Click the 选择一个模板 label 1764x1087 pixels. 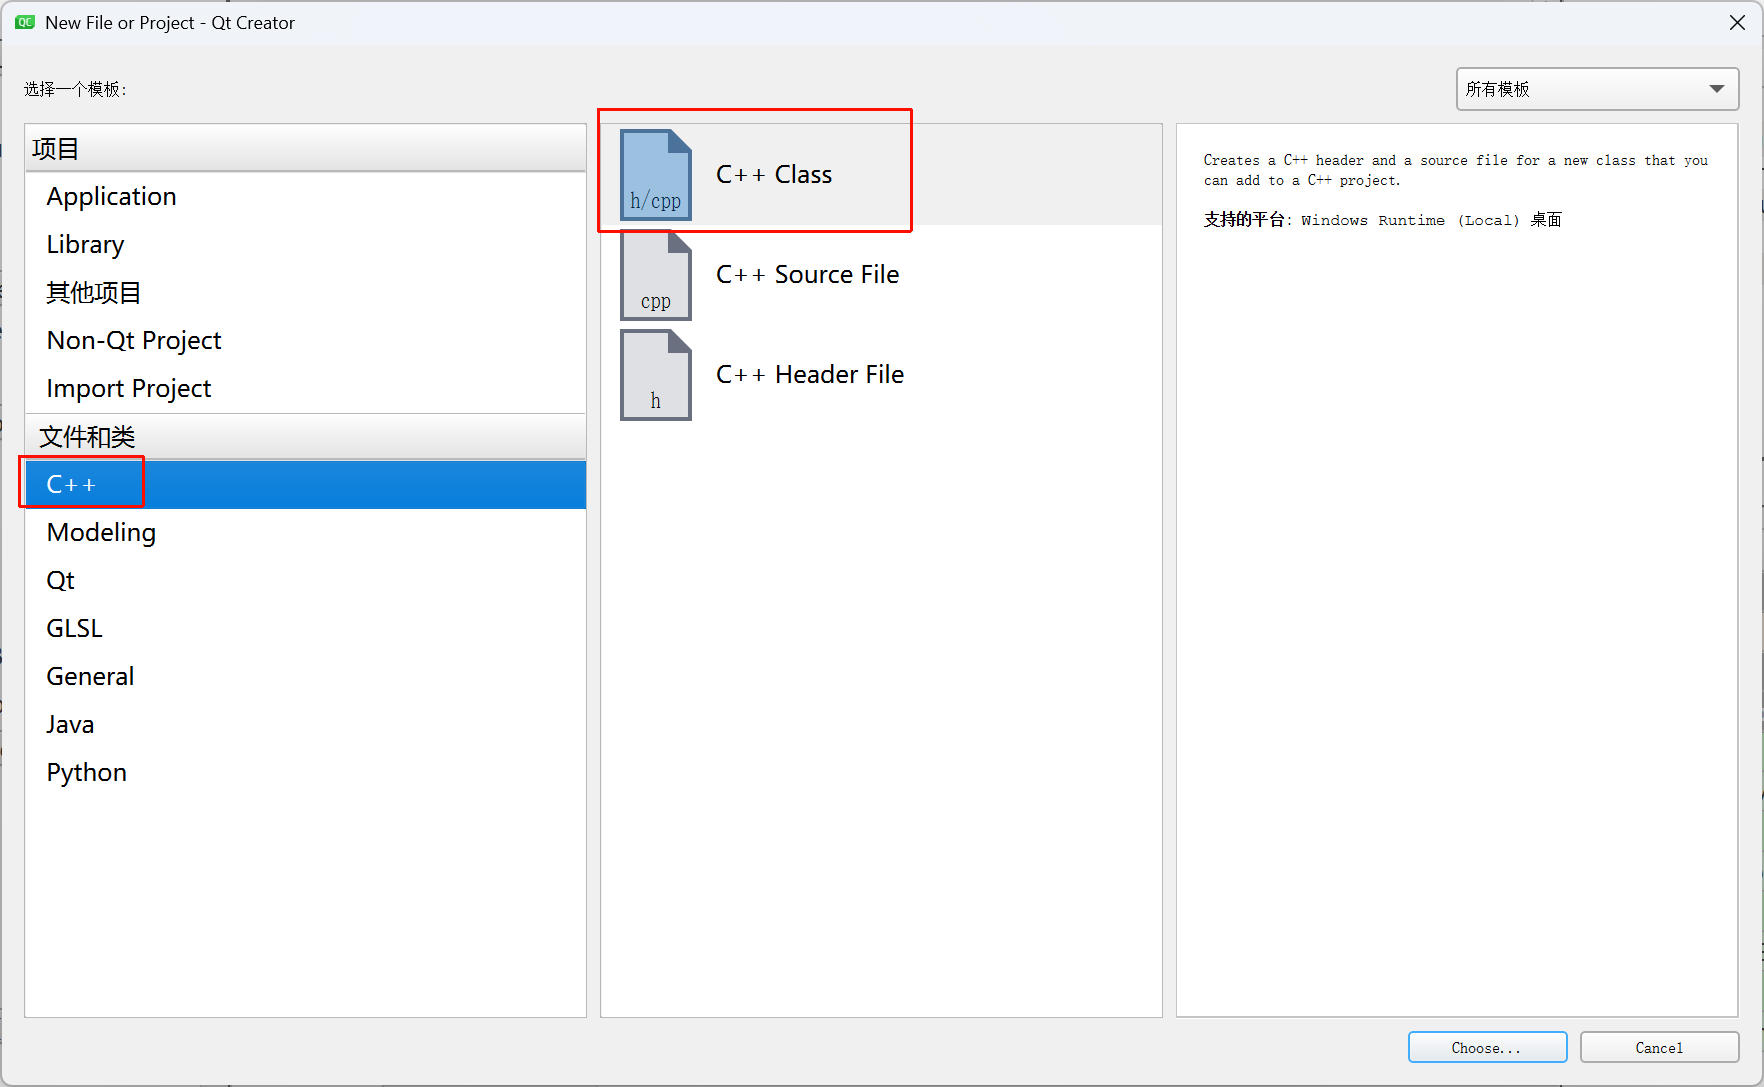click(75, 89)
